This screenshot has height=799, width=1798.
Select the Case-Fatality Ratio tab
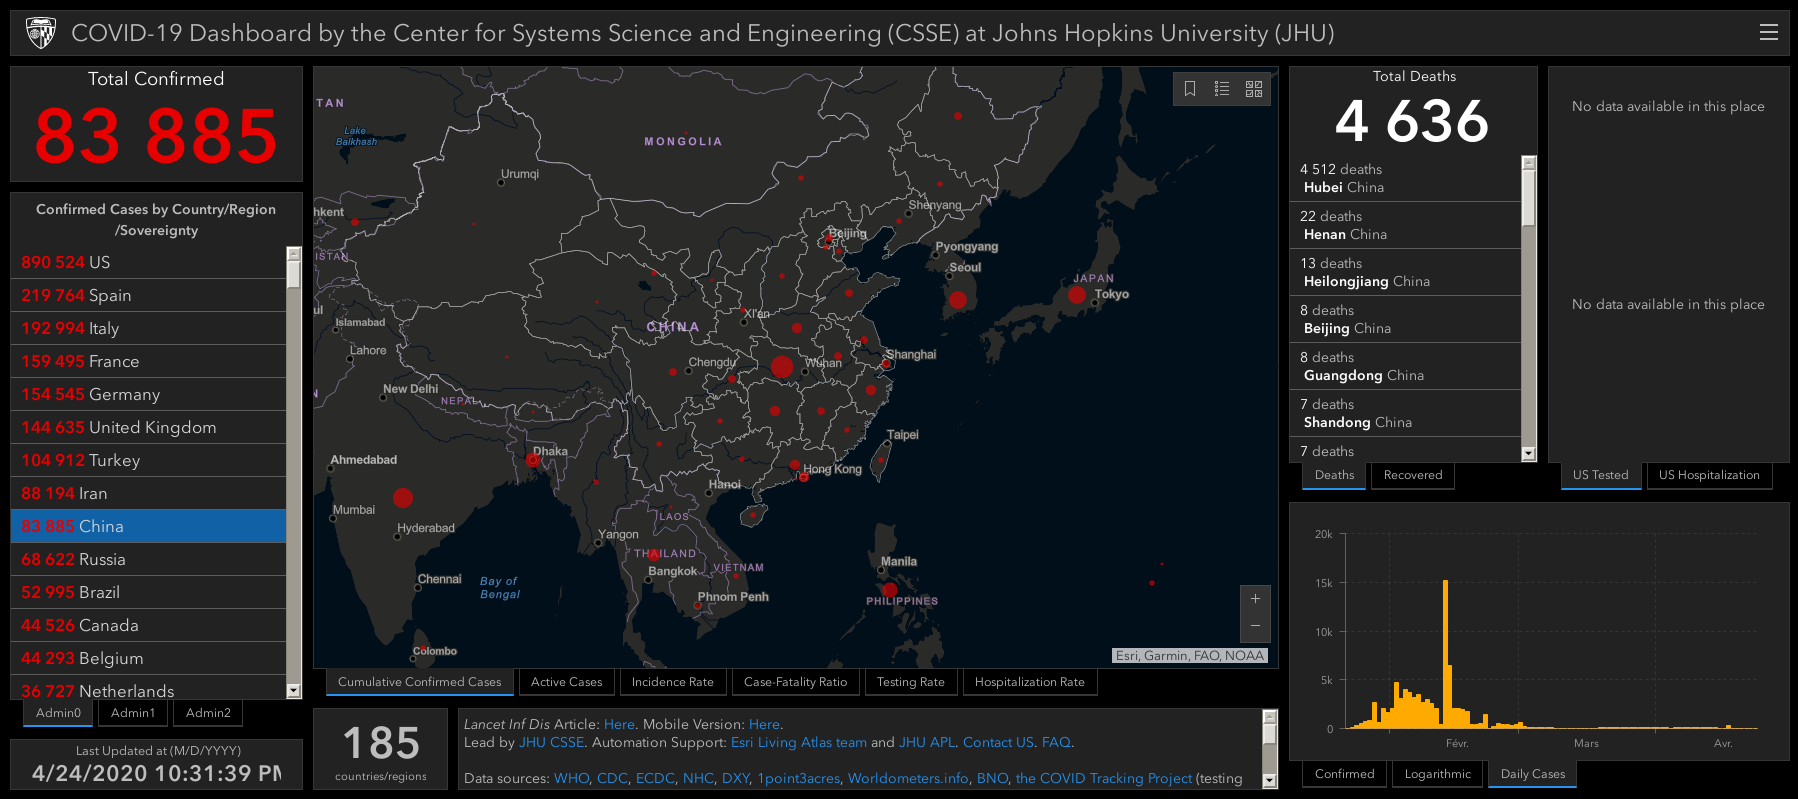(795, 682)
